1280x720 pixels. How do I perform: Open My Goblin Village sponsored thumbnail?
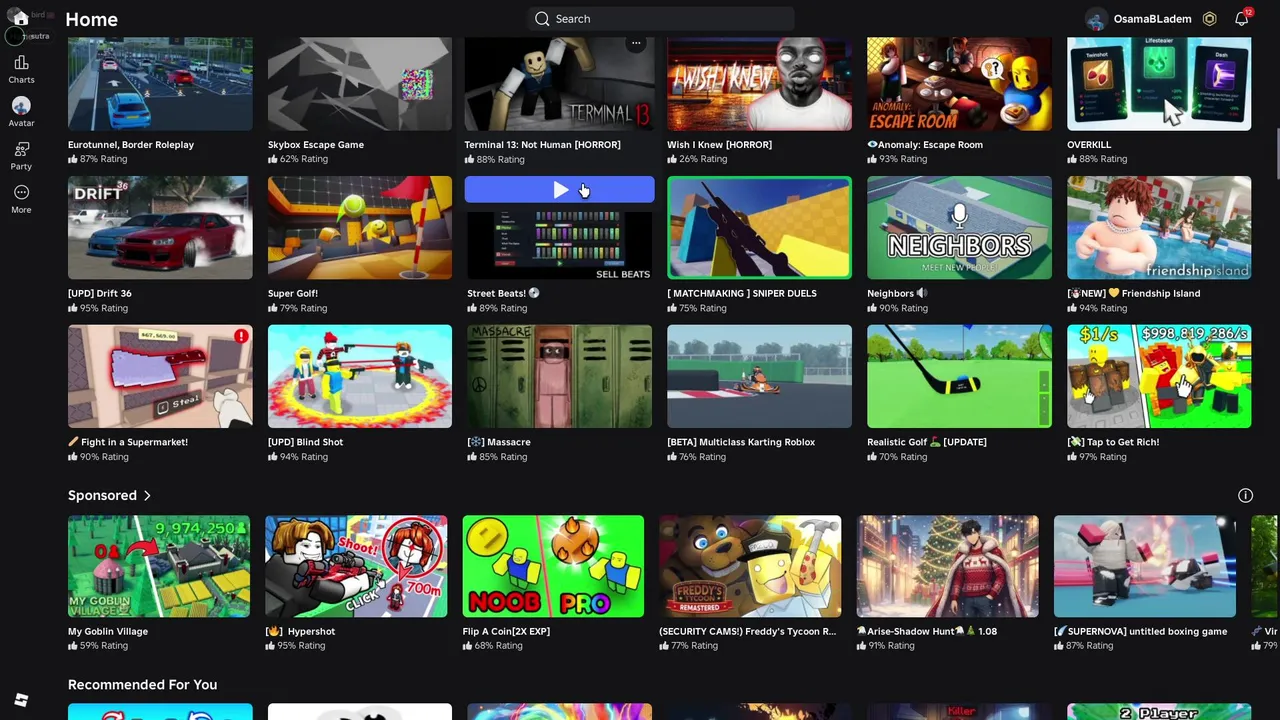159,566
